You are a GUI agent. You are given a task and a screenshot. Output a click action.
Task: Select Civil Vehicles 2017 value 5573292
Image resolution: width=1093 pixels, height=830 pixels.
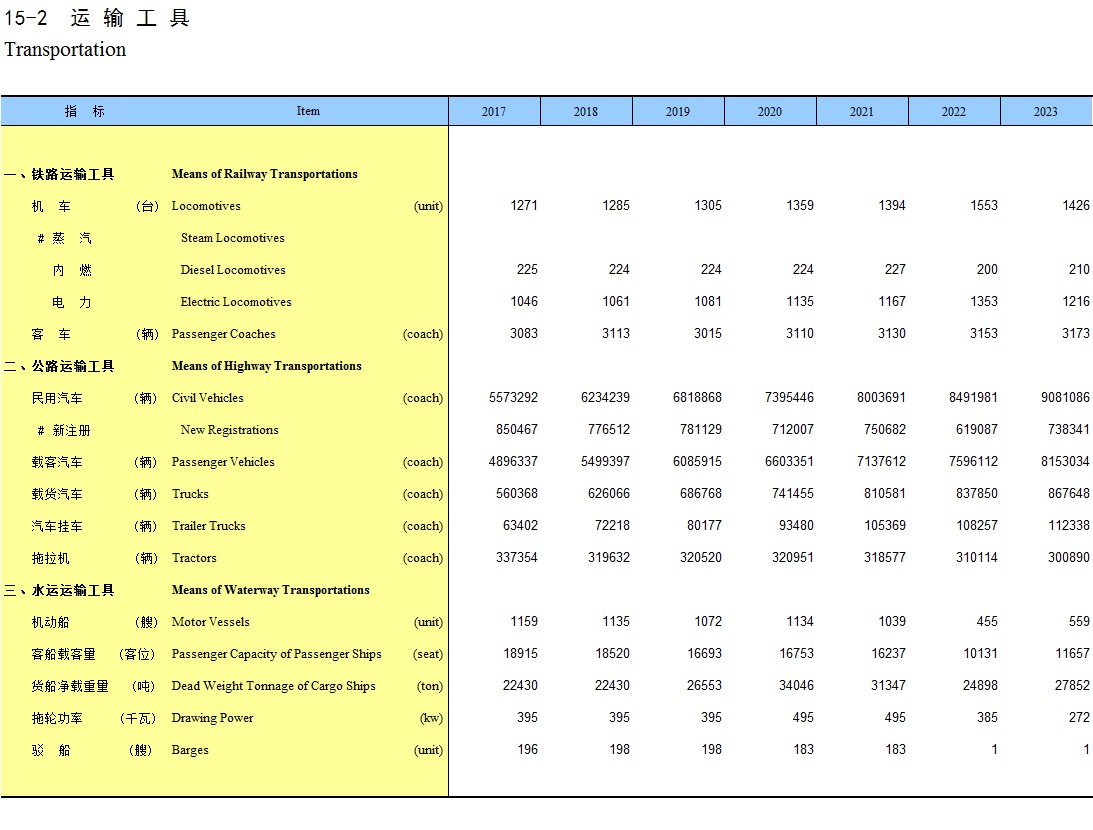(x=514, y=398)
